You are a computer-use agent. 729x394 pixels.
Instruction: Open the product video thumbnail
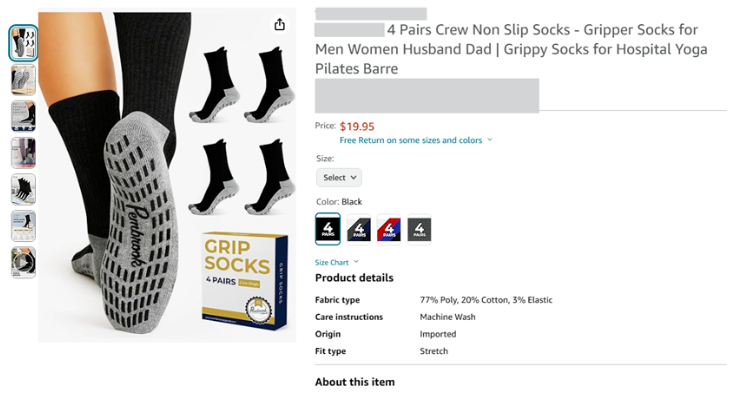[23, 262]
